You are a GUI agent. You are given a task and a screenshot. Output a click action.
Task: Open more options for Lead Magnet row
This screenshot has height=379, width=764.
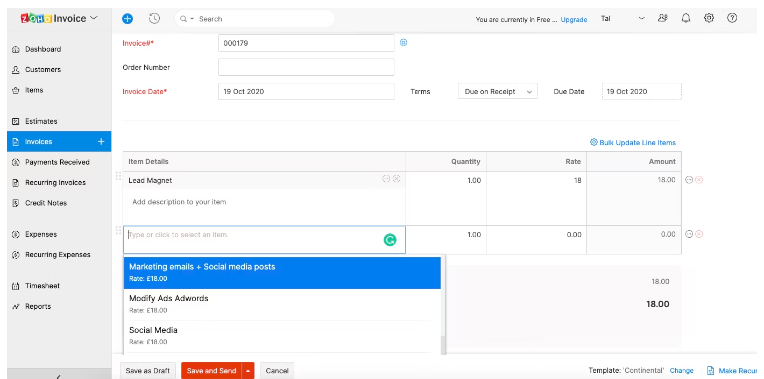coord(689,180)
